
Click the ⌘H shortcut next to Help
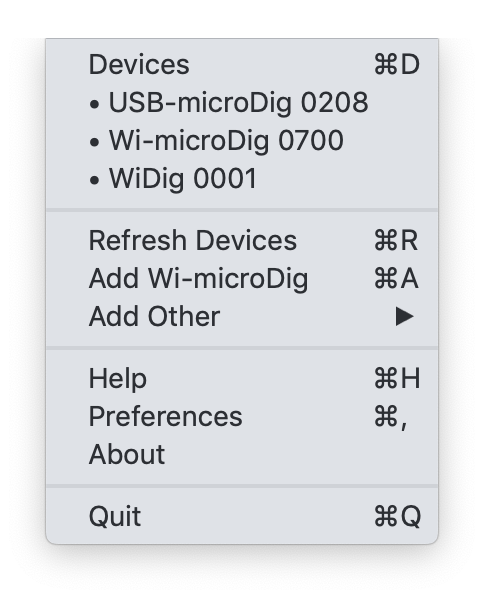click(x=397, y=378)
